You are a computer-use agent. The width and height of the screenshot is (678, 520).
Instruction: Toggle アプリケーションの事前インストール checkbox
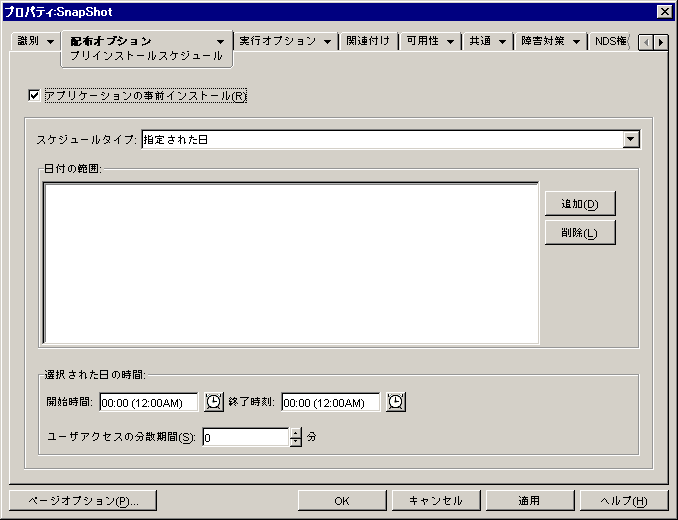pos(34,95)
